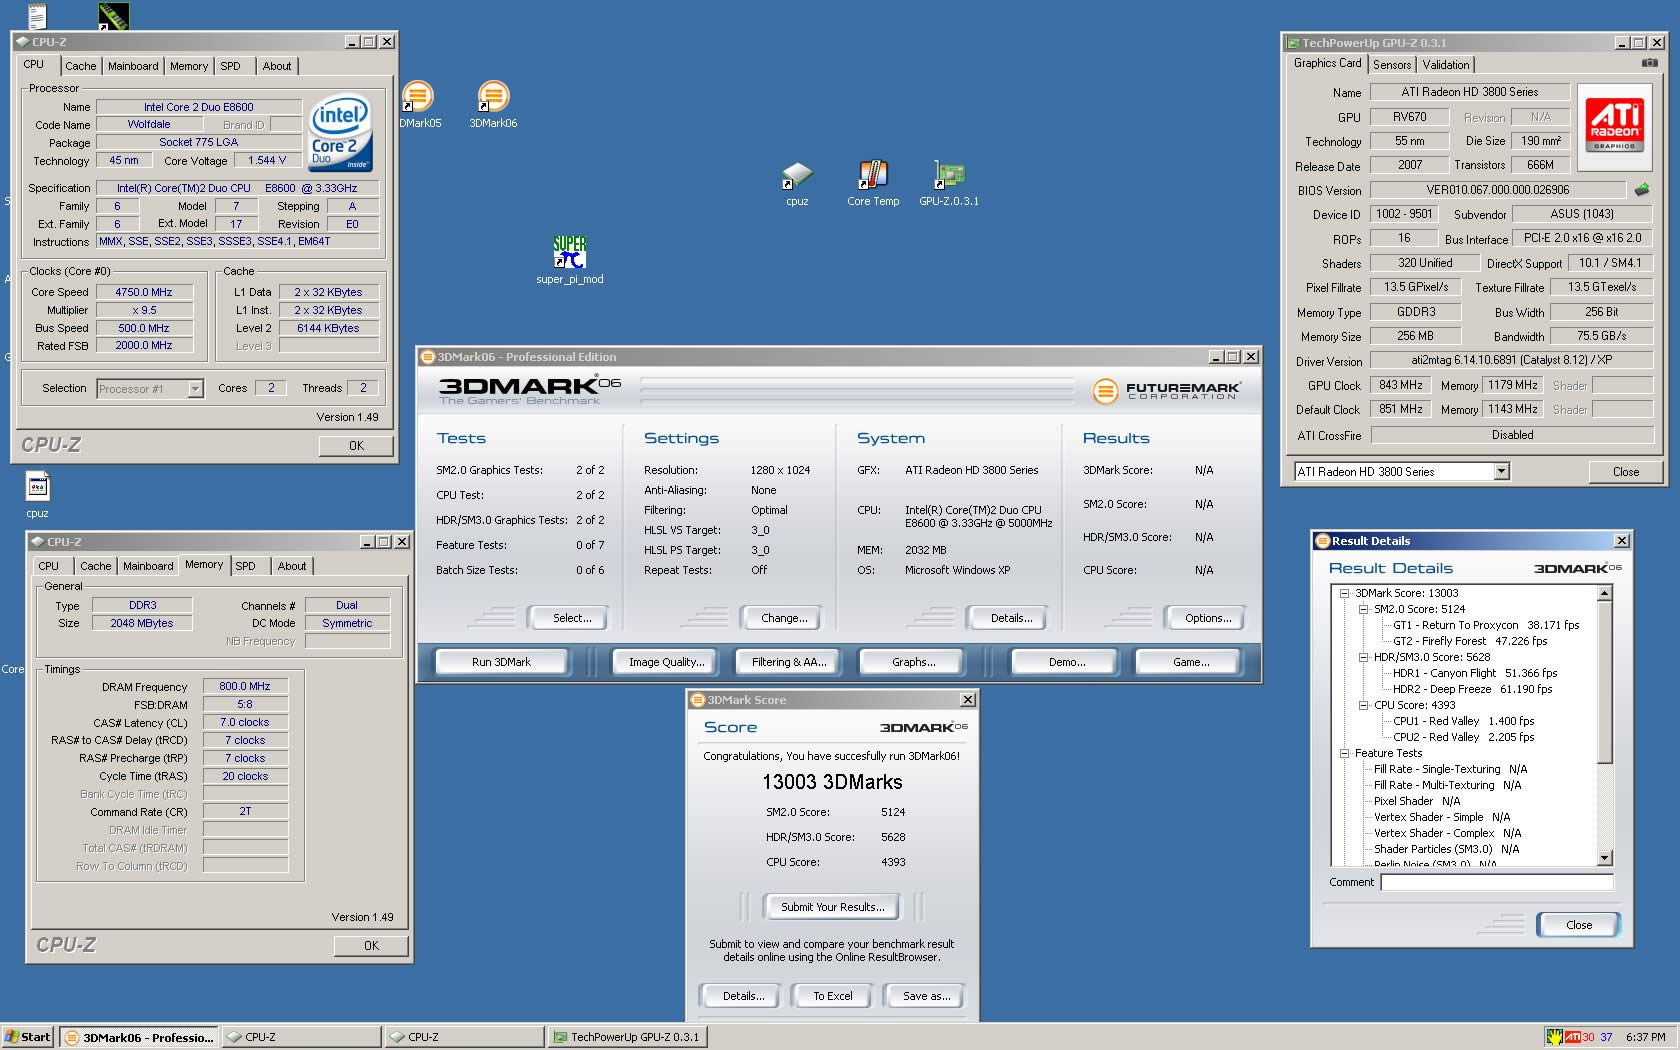Screen dimensions: 1680x1050
Task: Click the Graphs button in 3DMark06
Action: 914,662
